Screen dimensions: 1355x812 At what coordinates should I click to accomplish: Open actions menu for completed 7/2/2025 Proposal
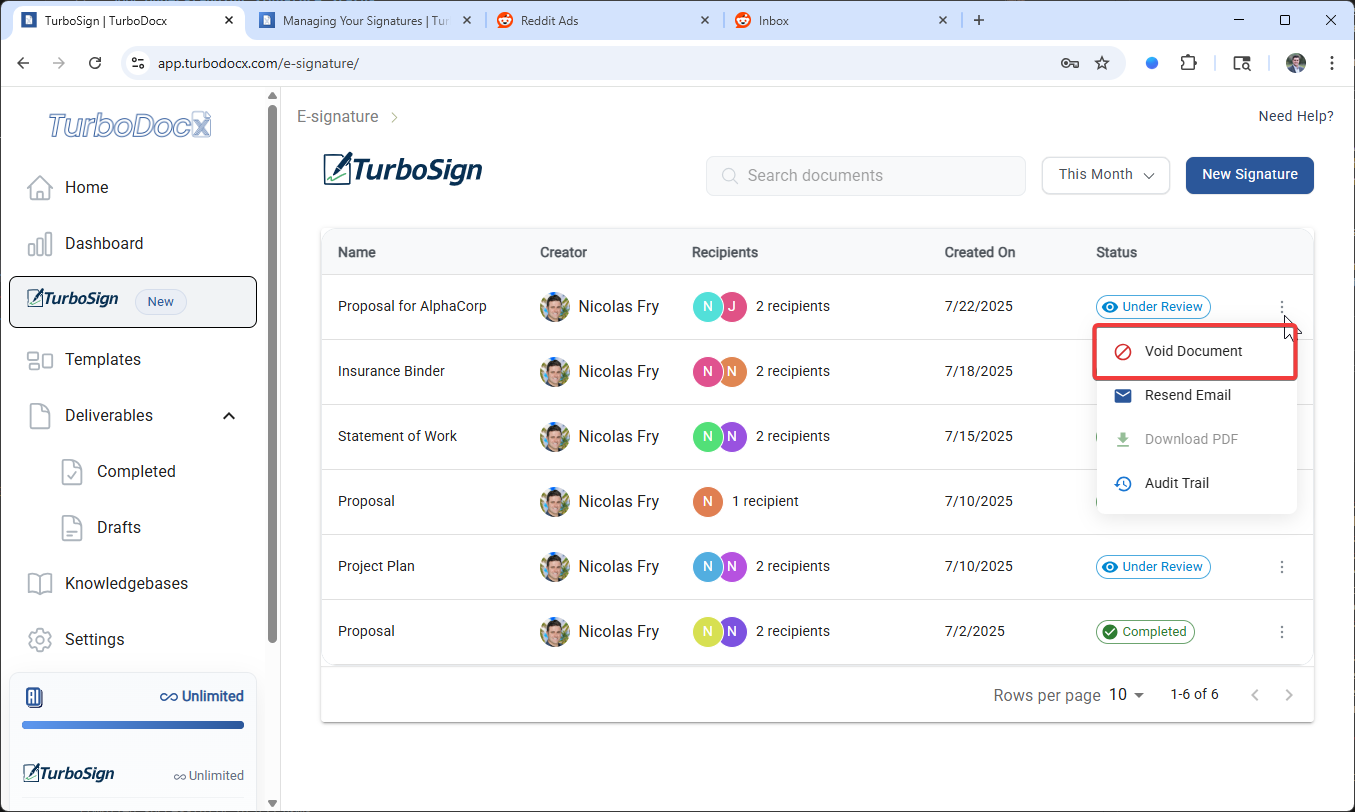coord(1282,632)
